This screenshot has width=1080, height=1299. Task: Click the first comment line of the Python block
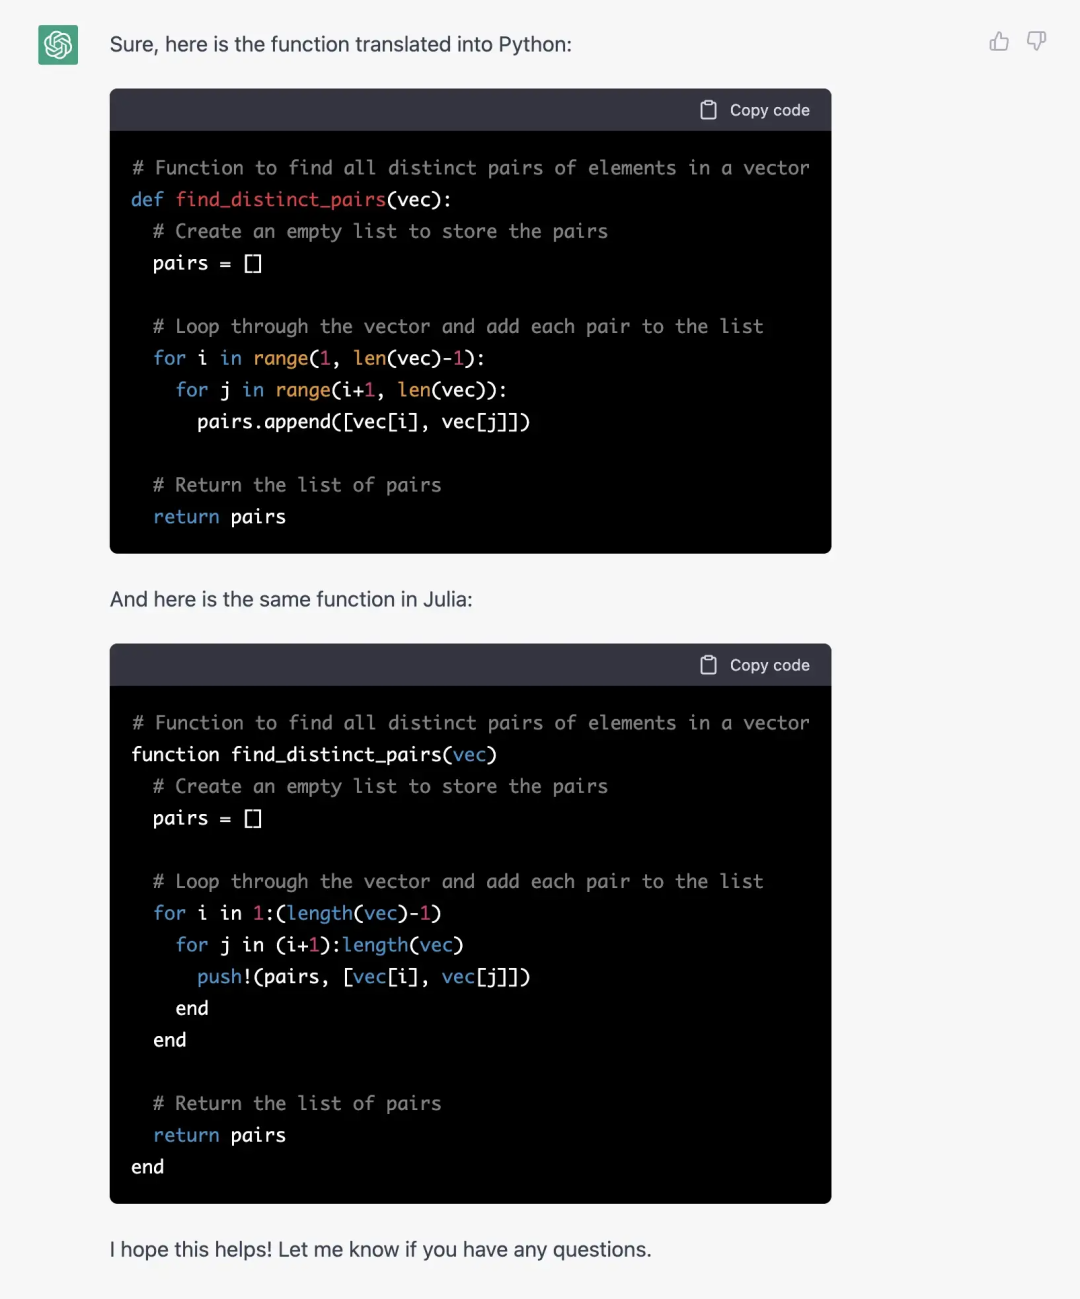click(x=470, y=168)
